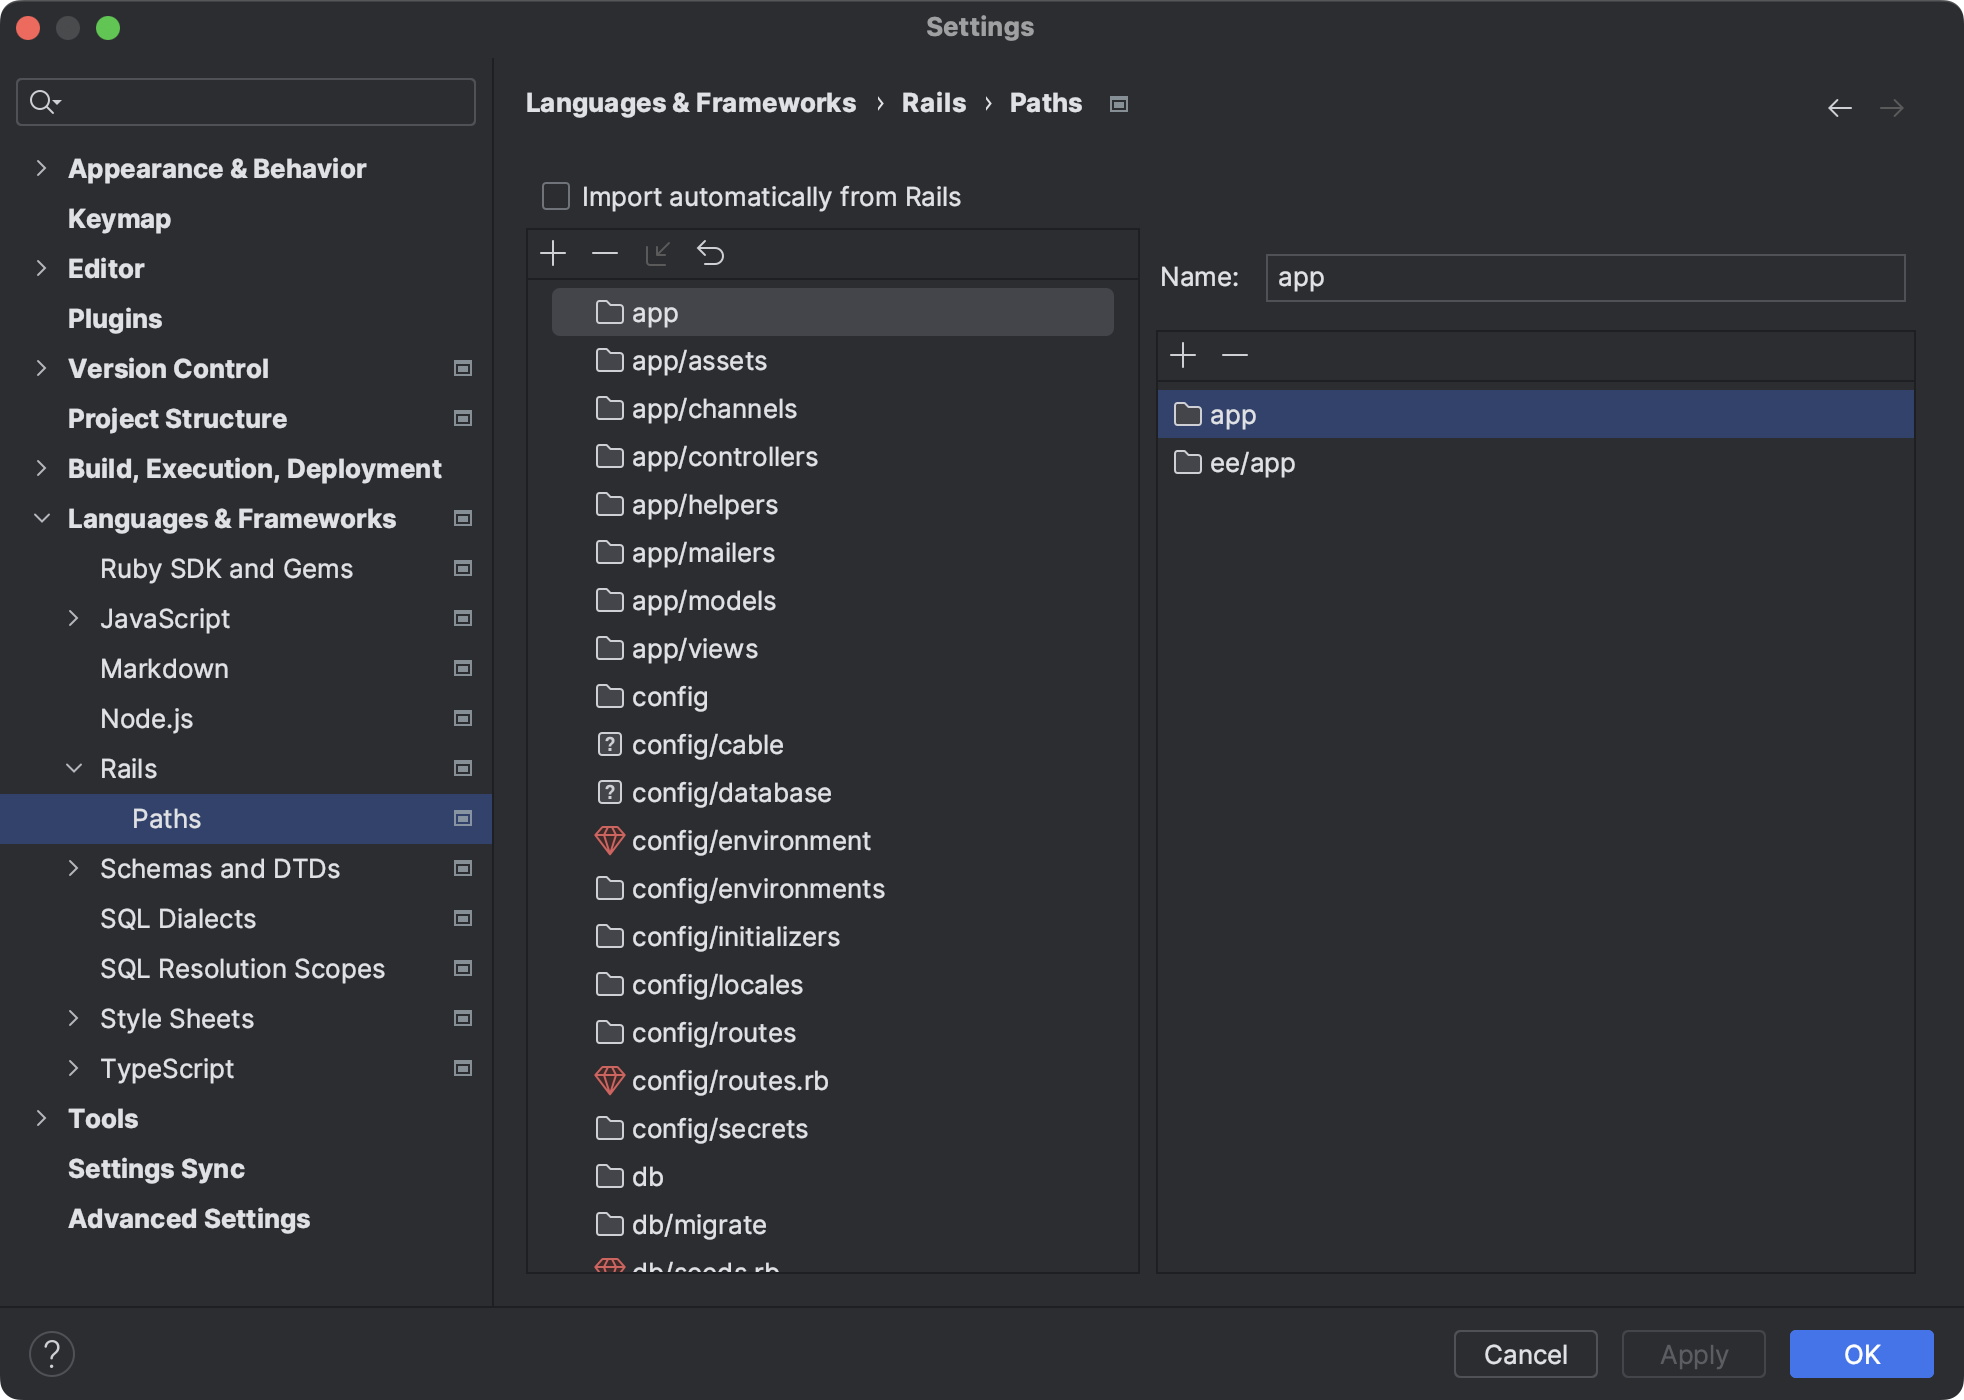
Task: Select config/environments in paths list
Action: [832, 889]
